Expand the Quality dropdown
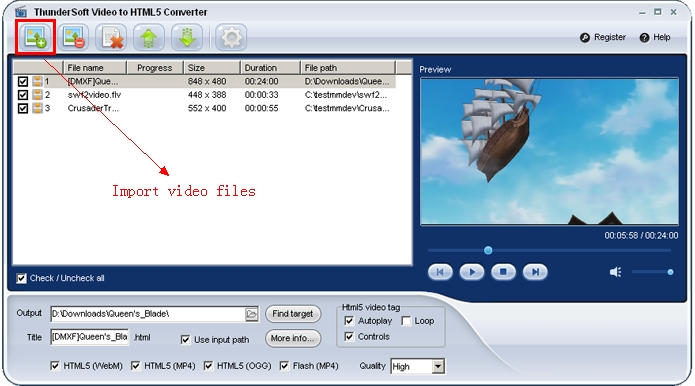This screenshot has width=695, height=386. pos(438,367)
